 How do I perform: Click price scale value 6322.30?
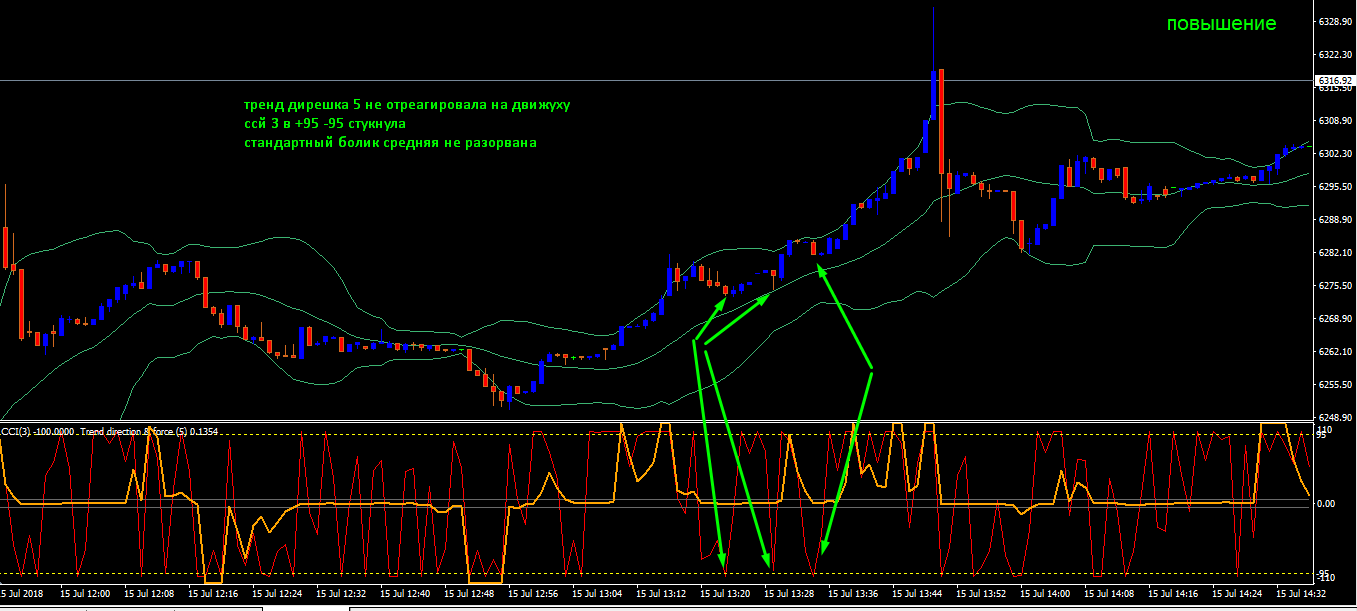pyautogui.click(x=1334, y=55)
